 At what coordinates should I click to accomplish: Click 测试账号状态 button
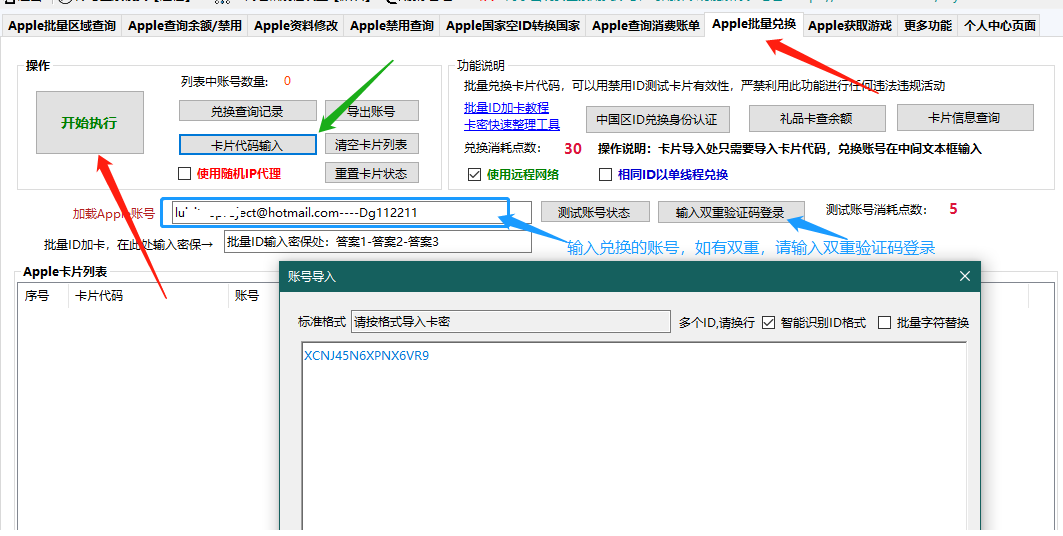(x=594, y=212)
